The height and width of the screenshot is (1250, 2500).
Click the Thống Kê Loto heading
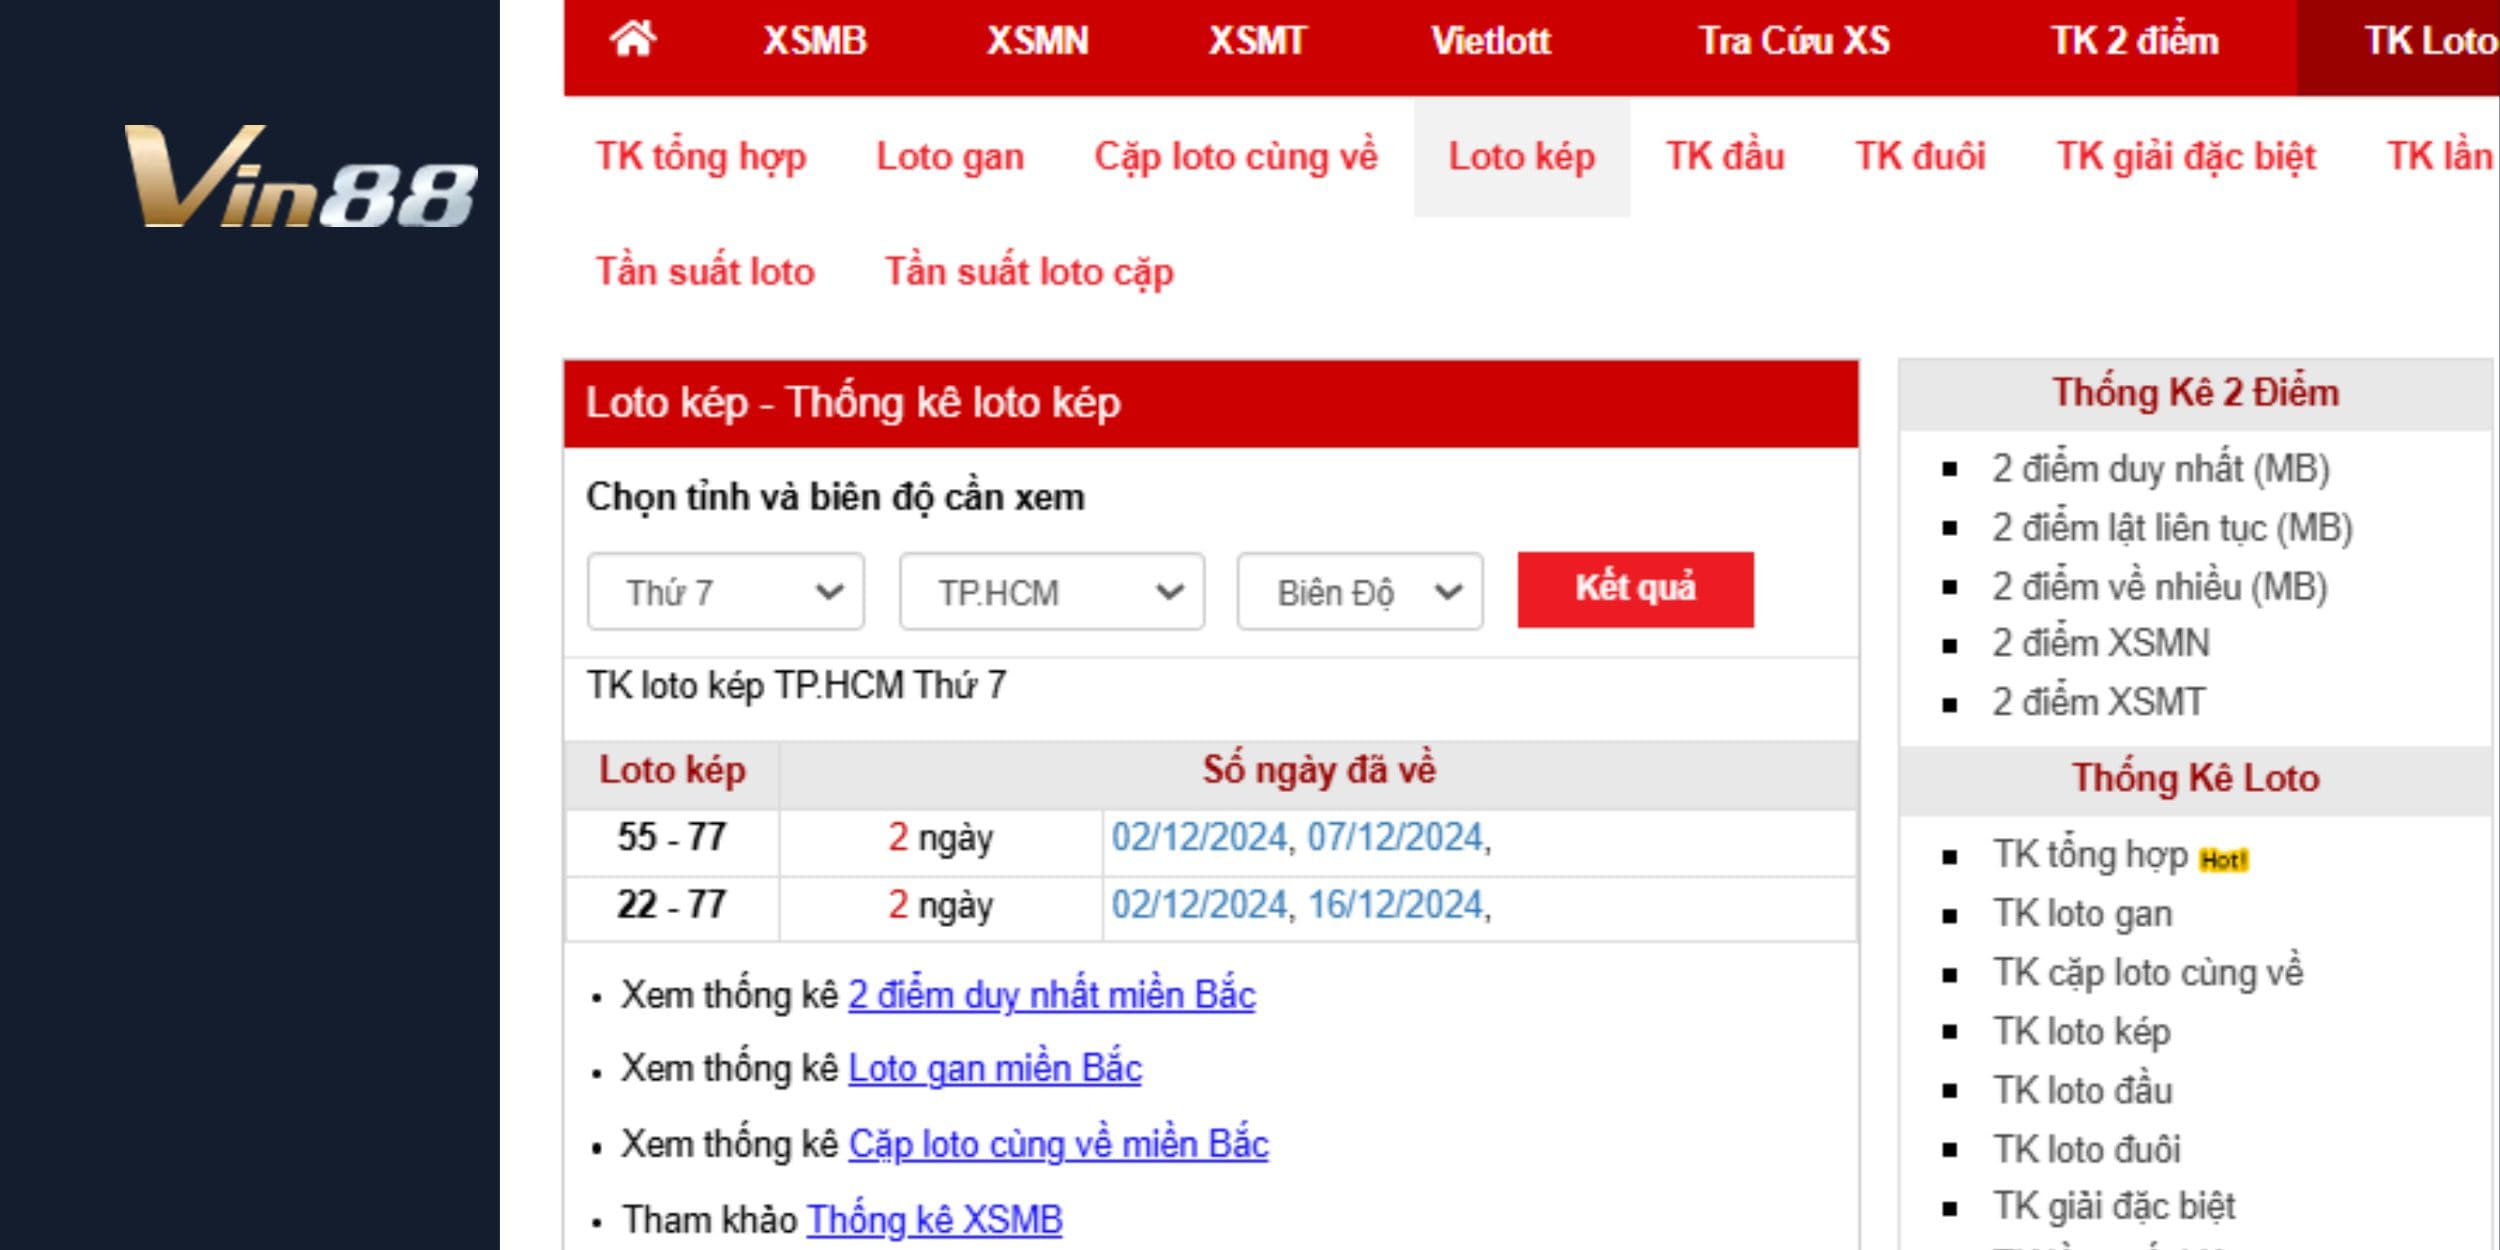click(2195, 778)
